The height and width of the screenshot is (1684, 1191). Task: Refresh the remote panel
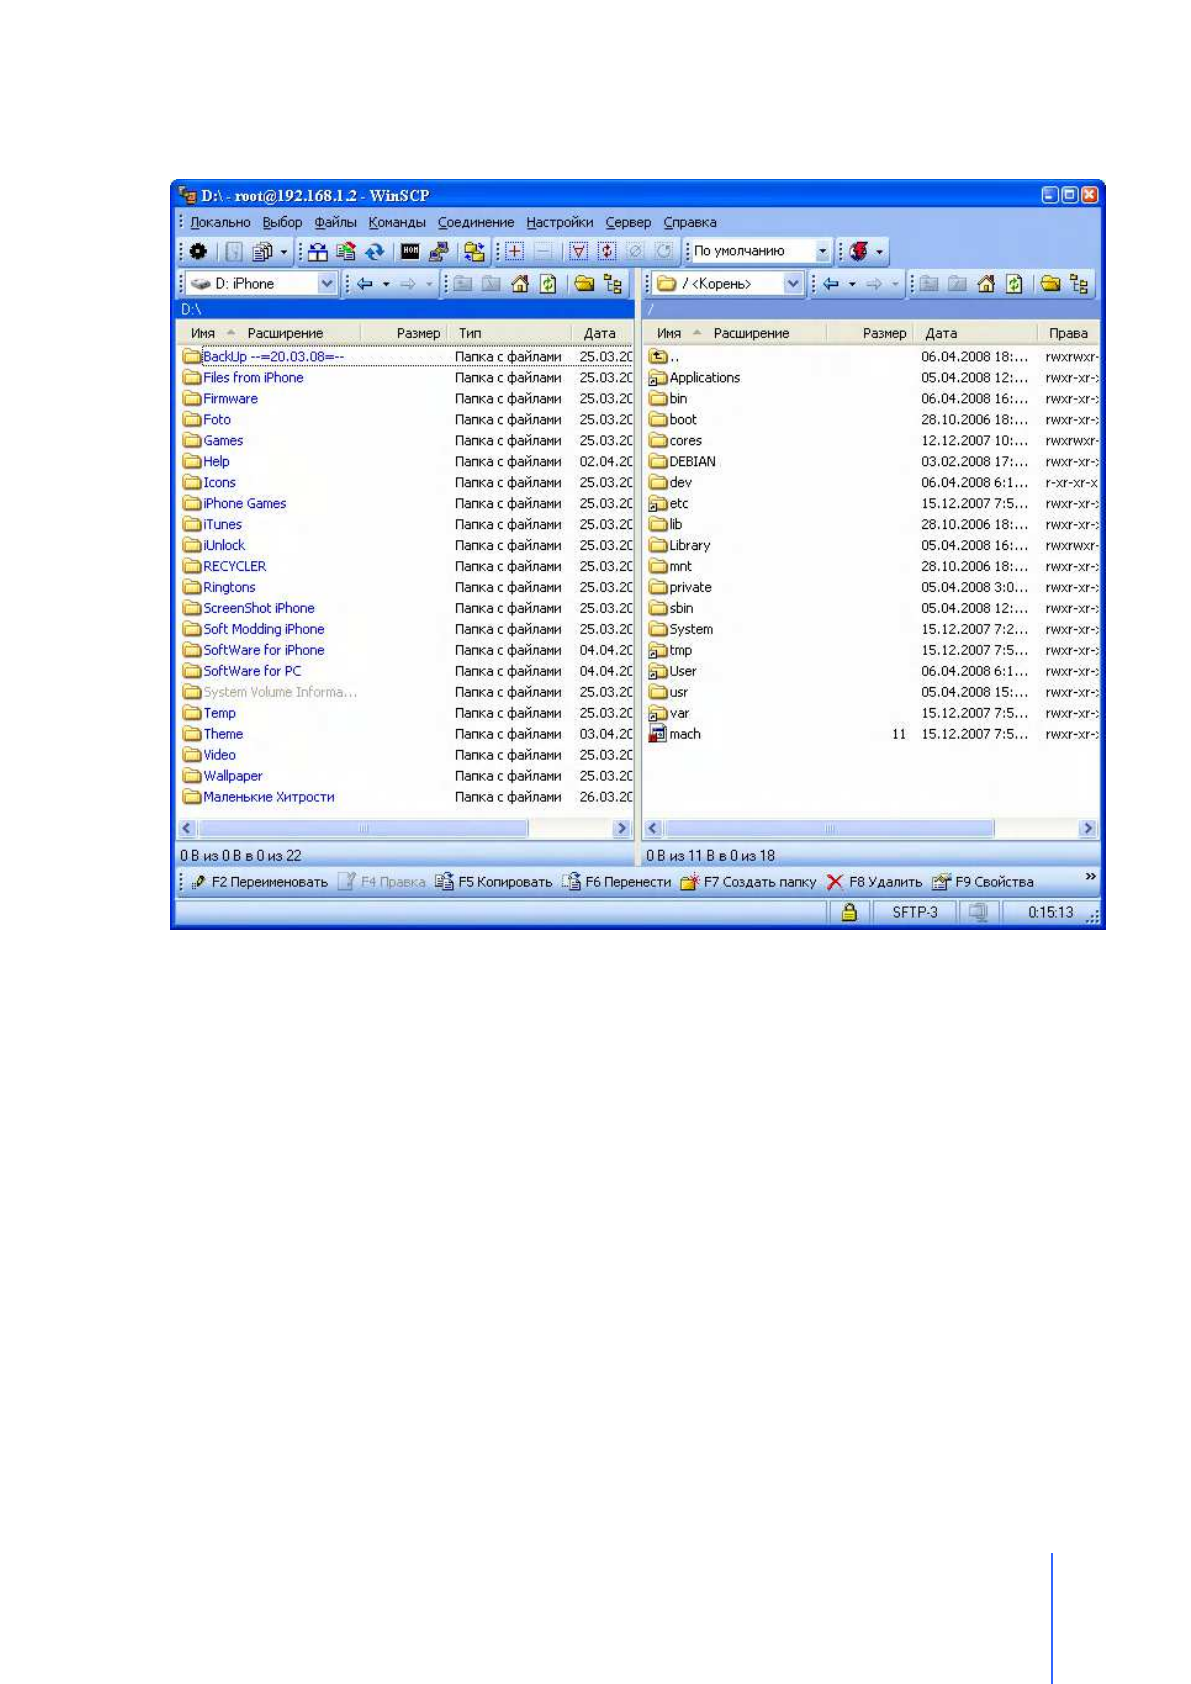pyautogui.click(x=1014, y=284)
